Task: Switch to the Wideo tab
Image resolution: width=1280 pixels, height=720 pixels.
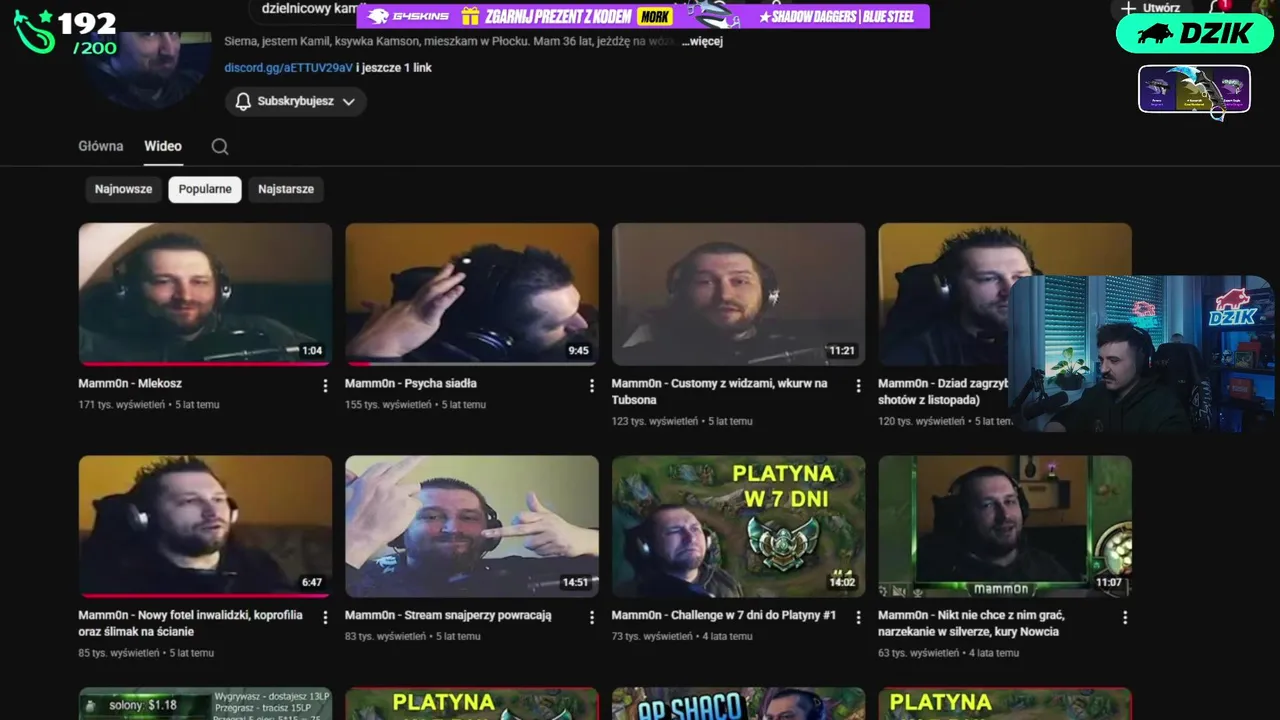Action: click(x=163, y=146)
